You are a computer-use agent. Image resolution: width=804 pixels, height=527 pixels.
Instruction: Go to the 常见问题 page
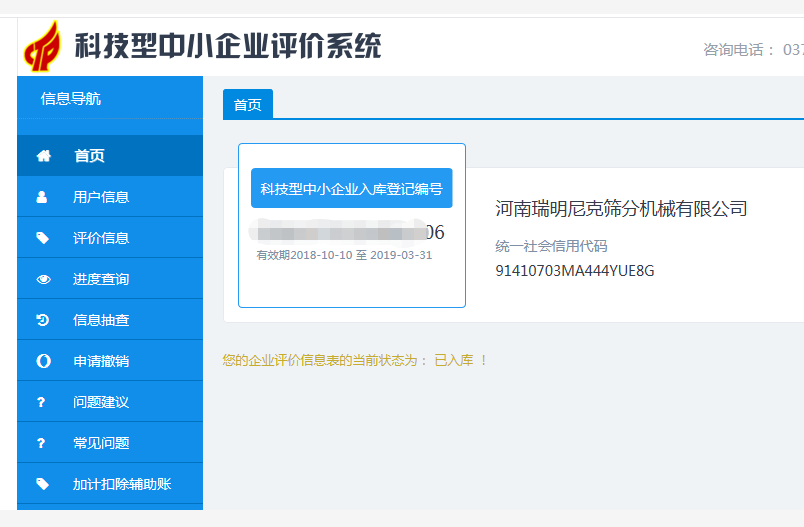pyautogui.click(x=101, y=443)
